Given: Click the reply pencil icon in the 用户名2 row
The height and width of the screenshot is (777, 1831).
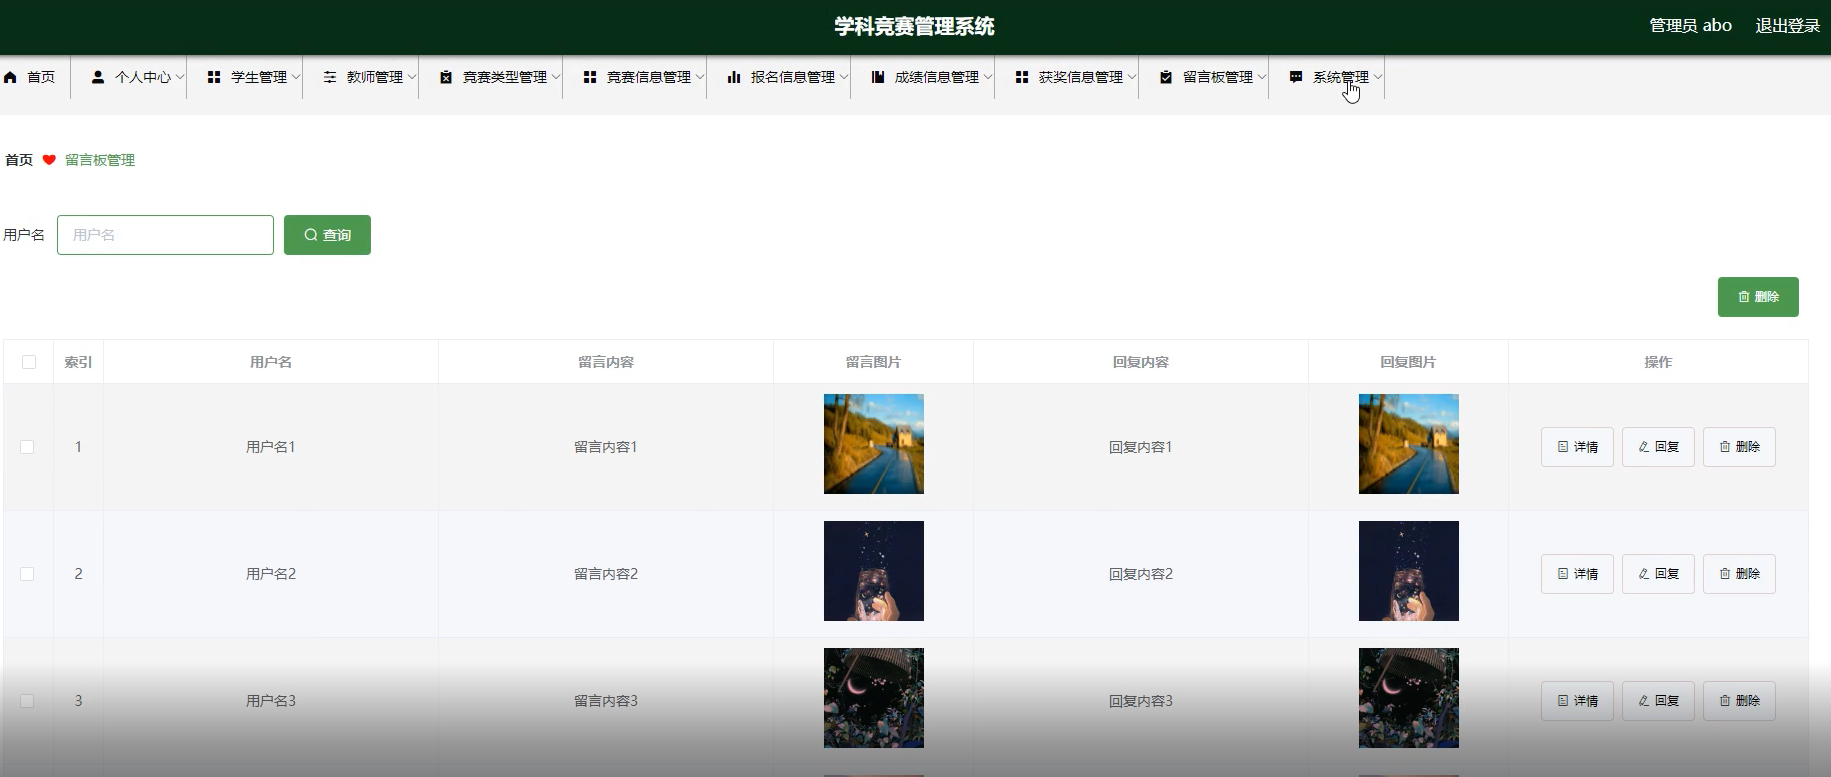Looking at the screenshot, I should pos(1644,574).
